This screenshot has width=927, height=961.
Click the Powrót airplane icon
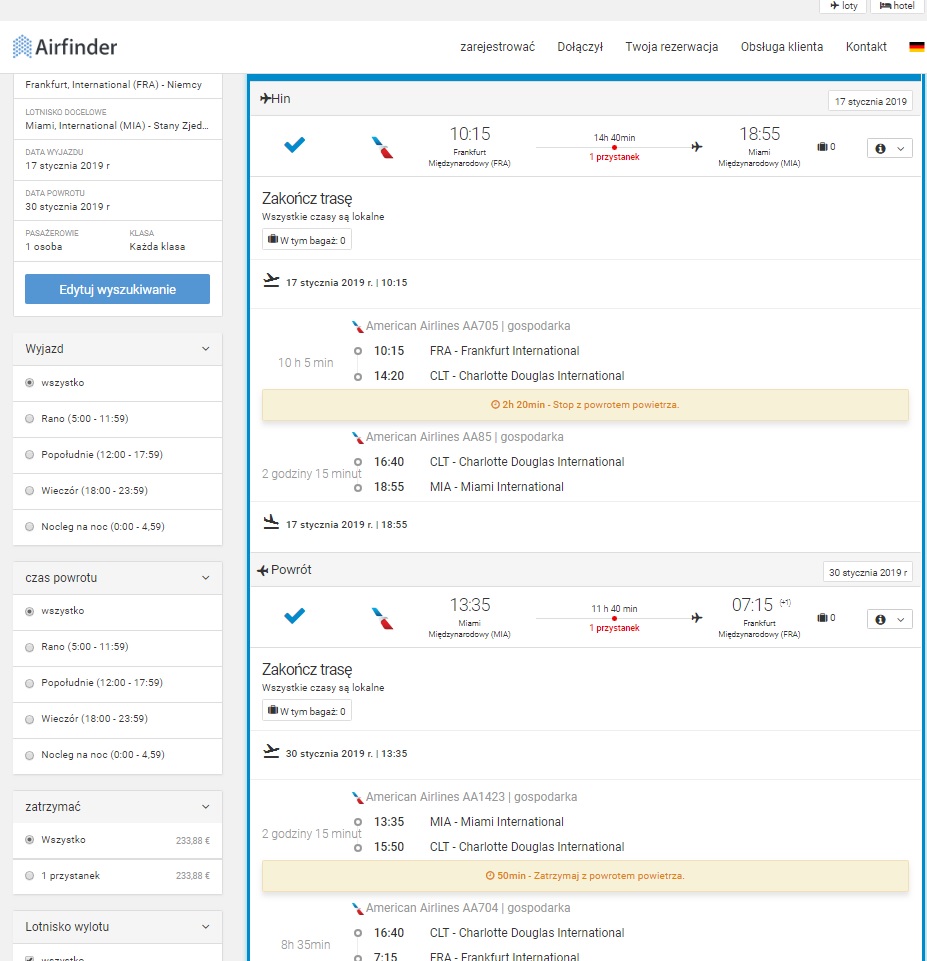263,570
